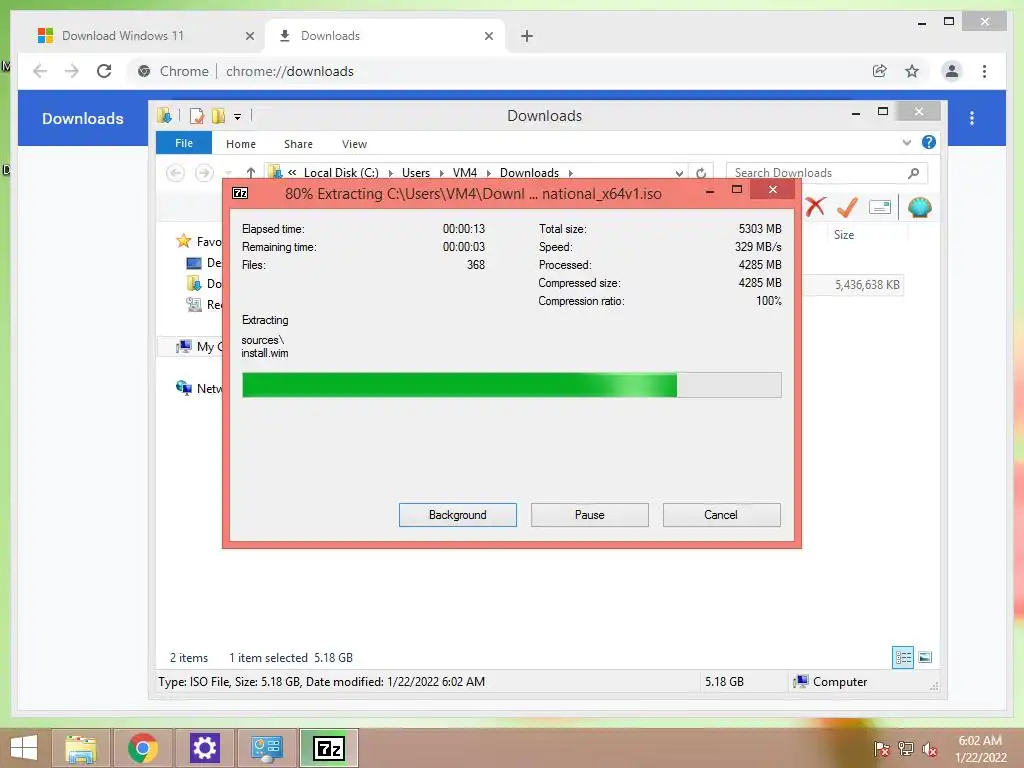
Task: Select Favorites in the navigation pane
Action: tap(199, 242)
